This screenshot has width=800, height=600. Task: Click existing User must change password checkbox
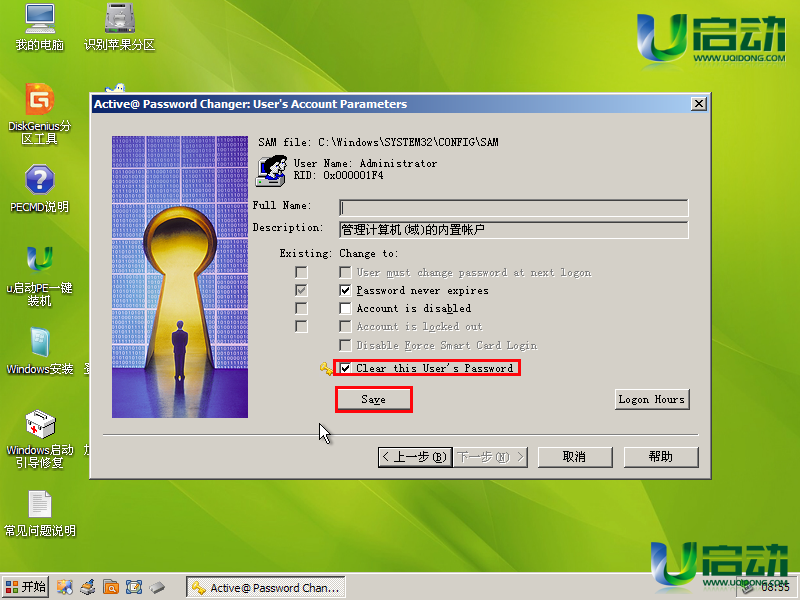302,272
